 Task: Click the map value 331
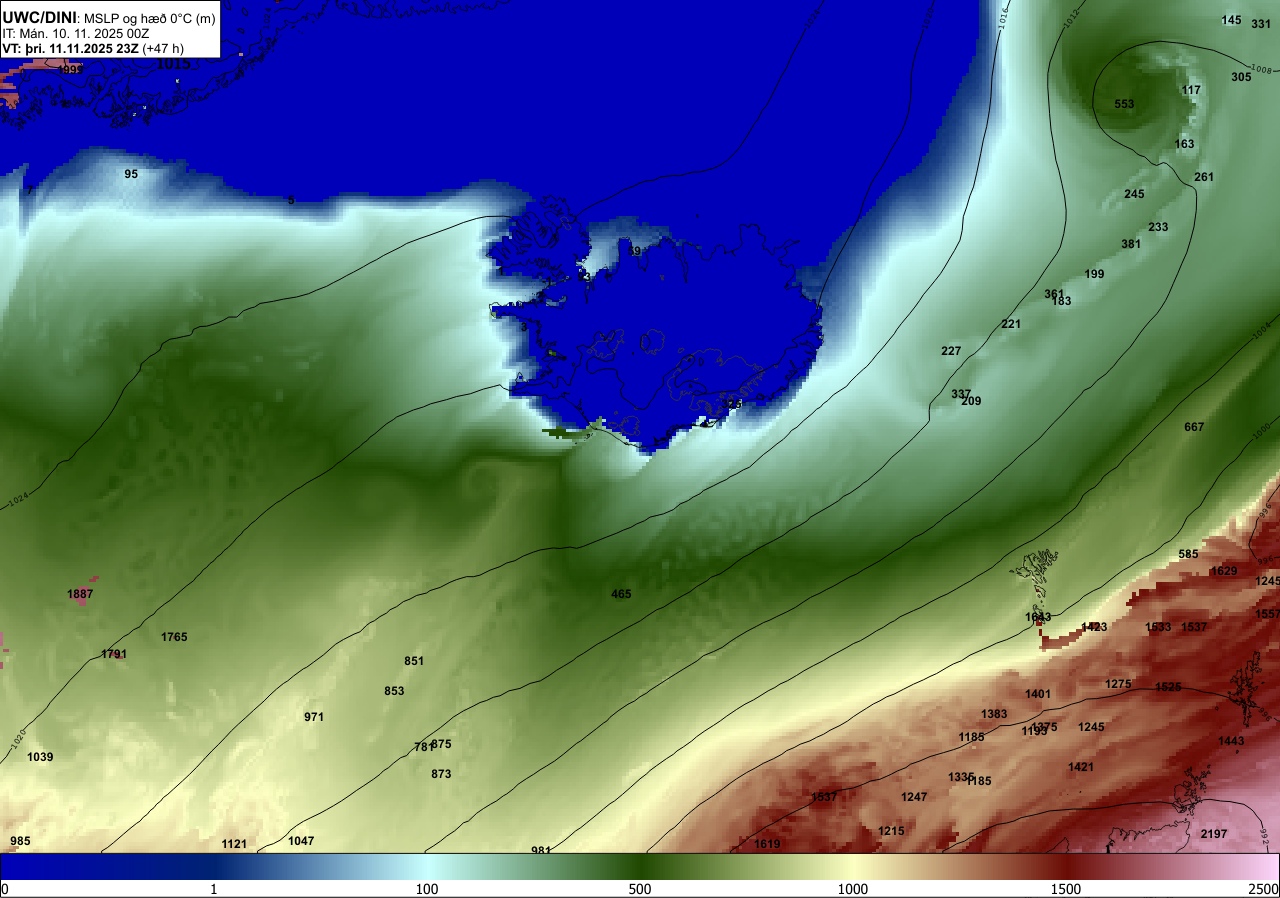[x=1261, y=24]
